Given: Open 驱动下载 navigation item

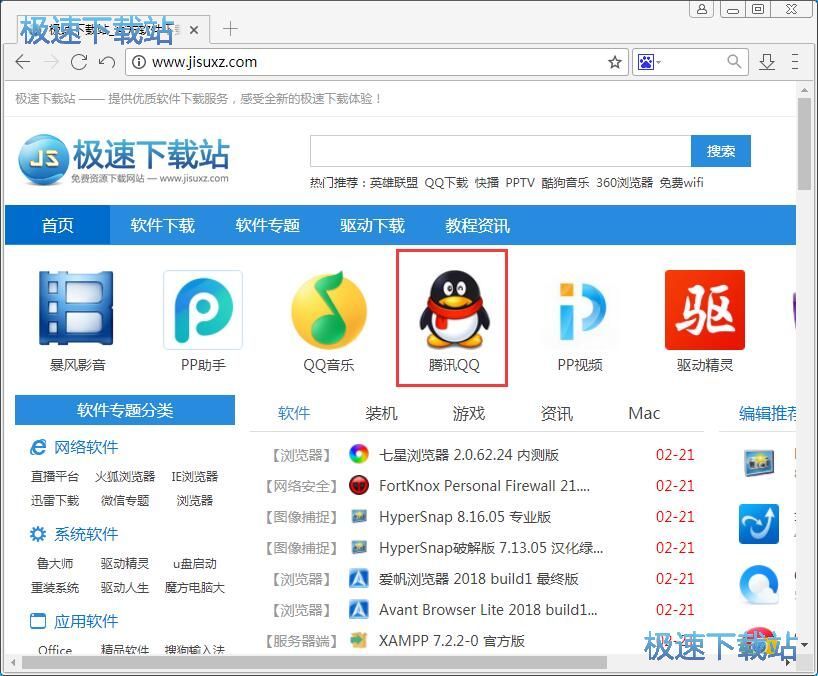Looking at the screenshot, I should (x=372, y=225).
